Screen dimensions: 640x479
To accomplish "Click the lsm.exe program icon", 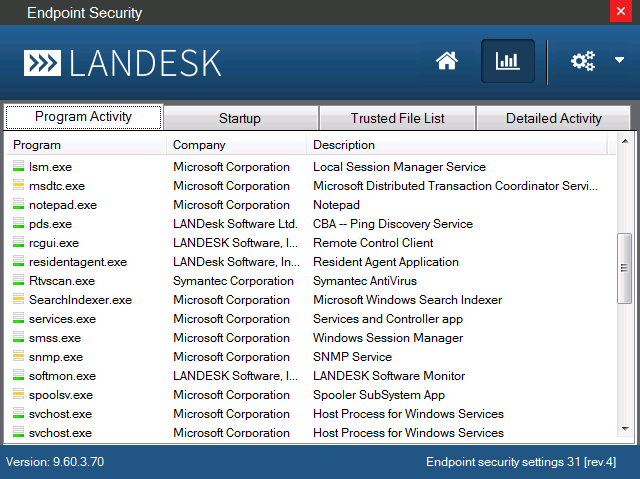I will [19, 167].
